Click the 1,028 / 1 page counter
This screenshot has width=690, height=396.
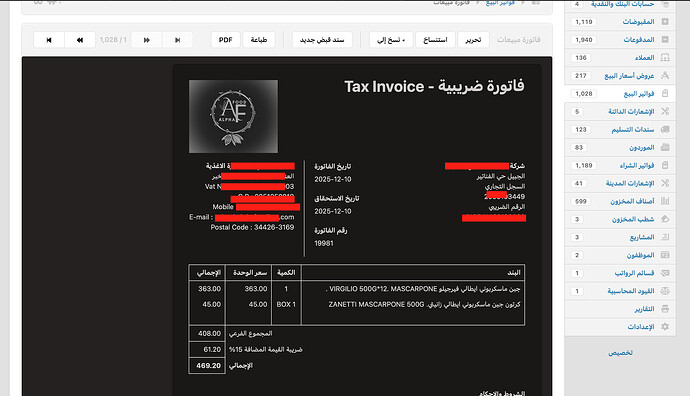click(x=113, y=40)
